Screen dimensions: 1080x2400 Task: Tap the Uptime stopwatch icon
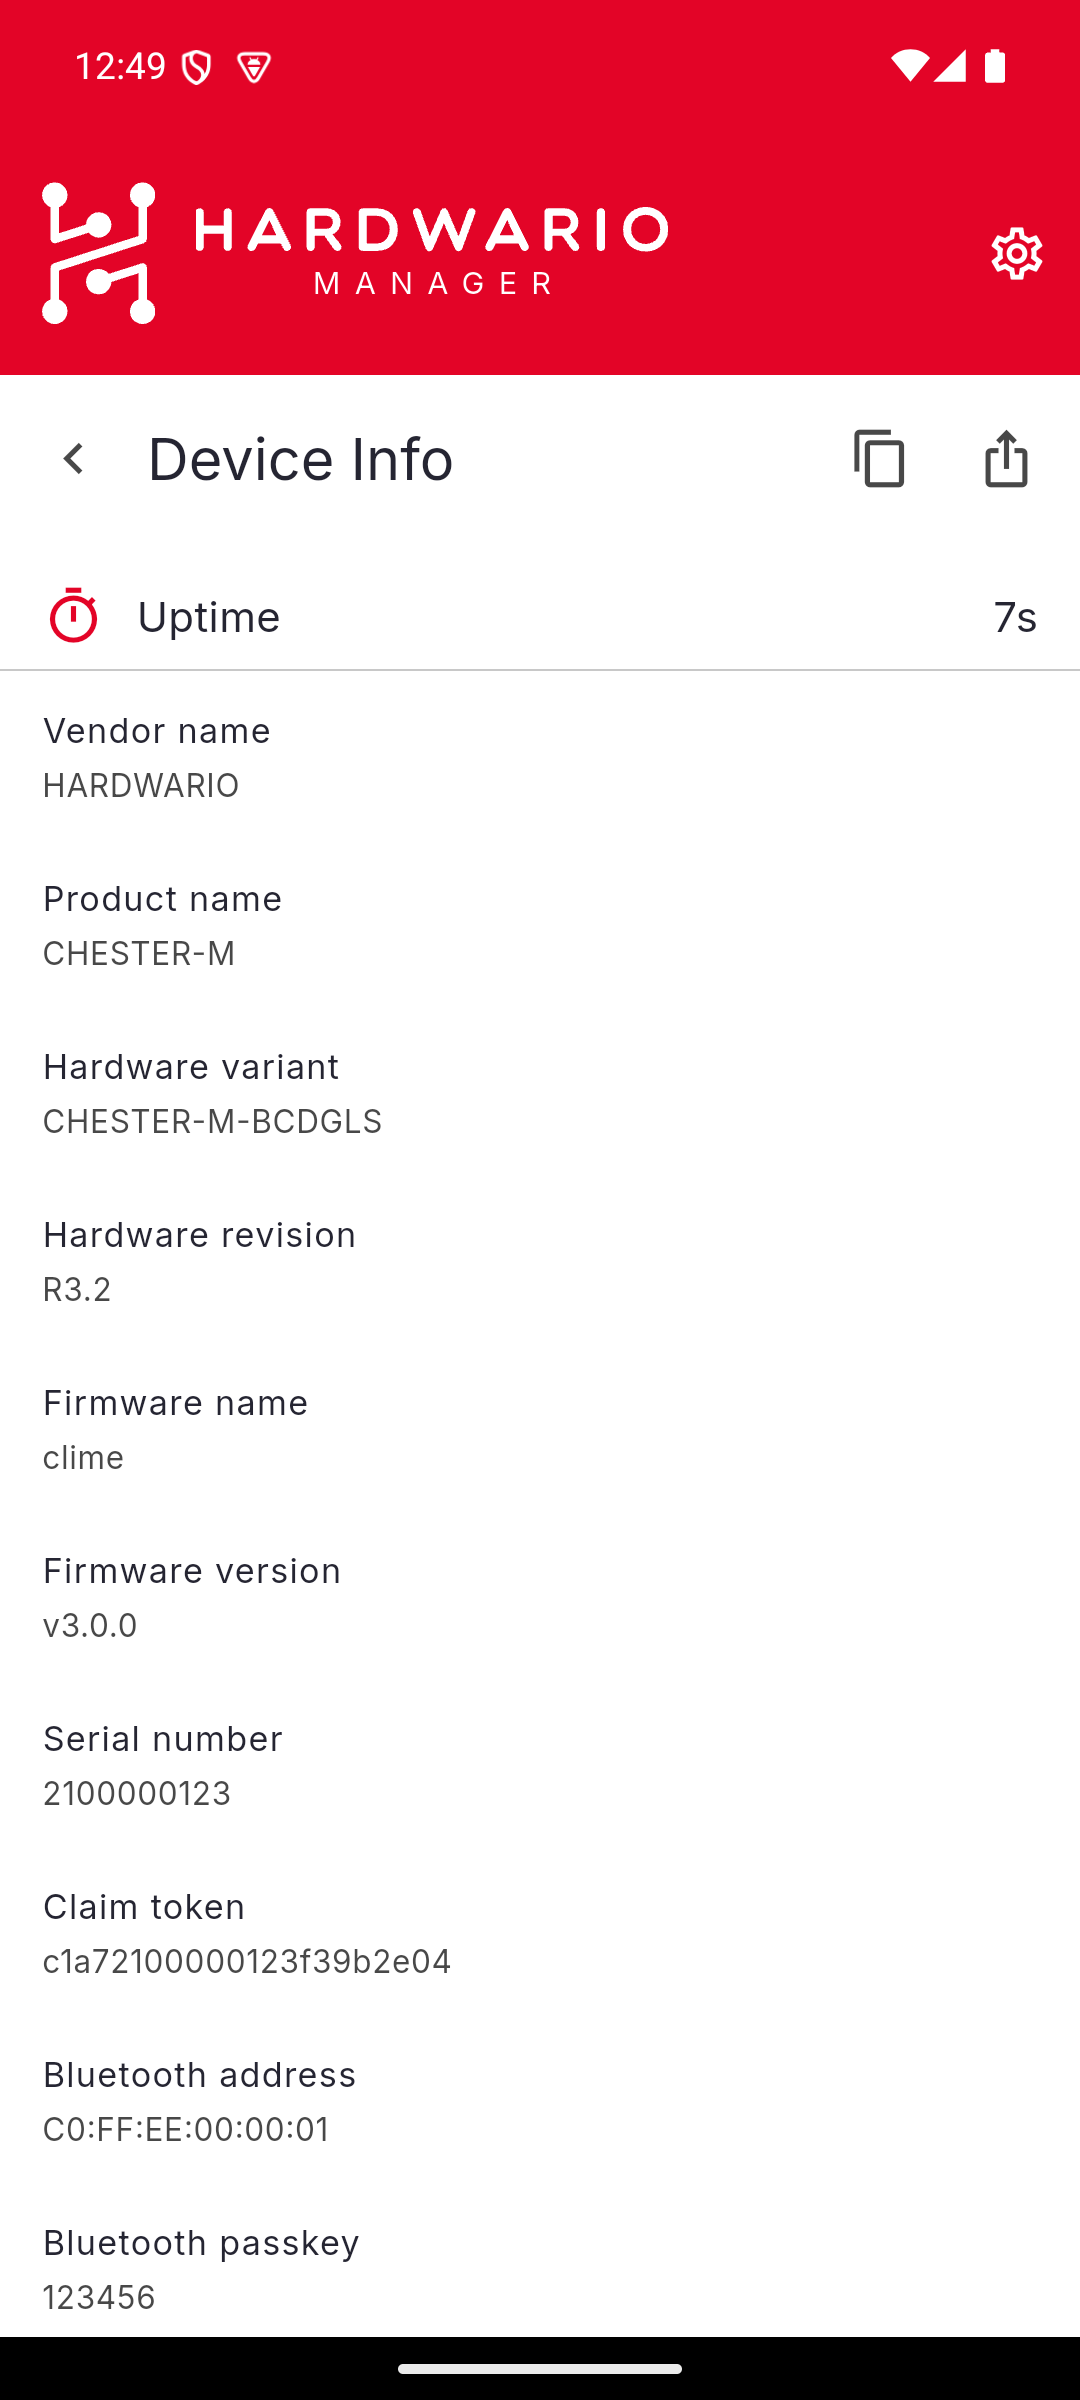[73, 615]
